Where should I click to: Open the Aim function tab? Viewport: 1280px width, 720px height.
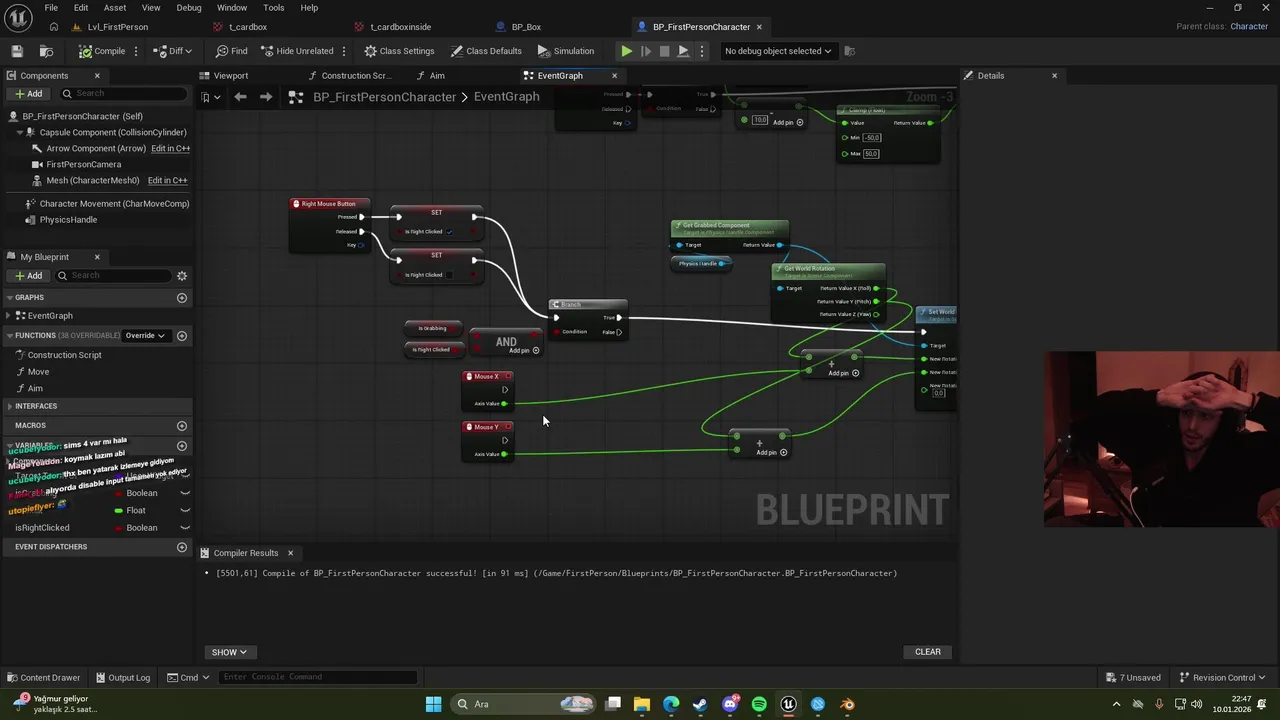pyautogui.click(x=437, y=76)
